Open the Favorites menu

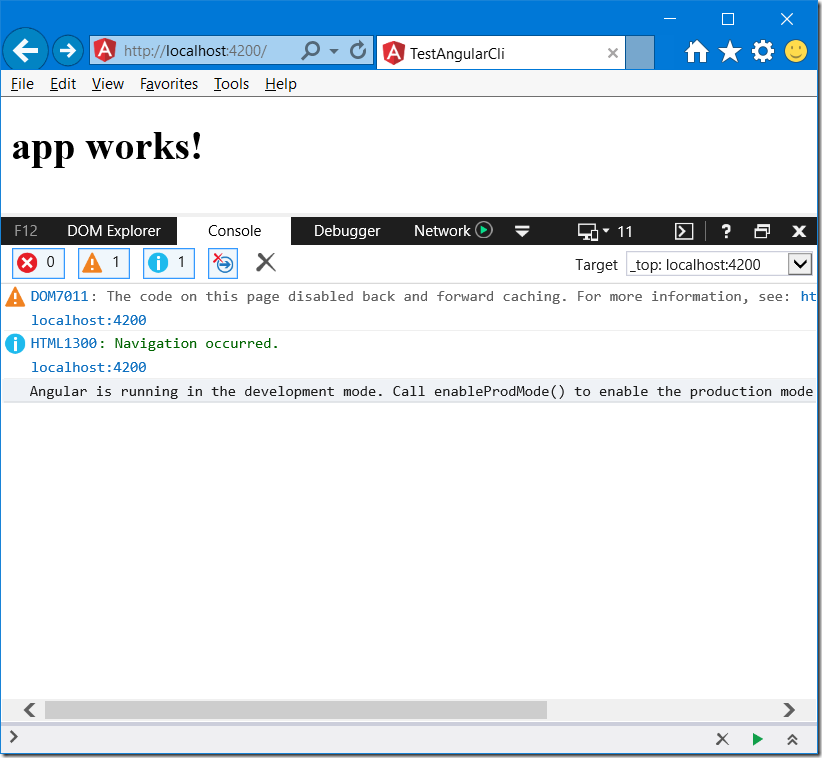169,84
